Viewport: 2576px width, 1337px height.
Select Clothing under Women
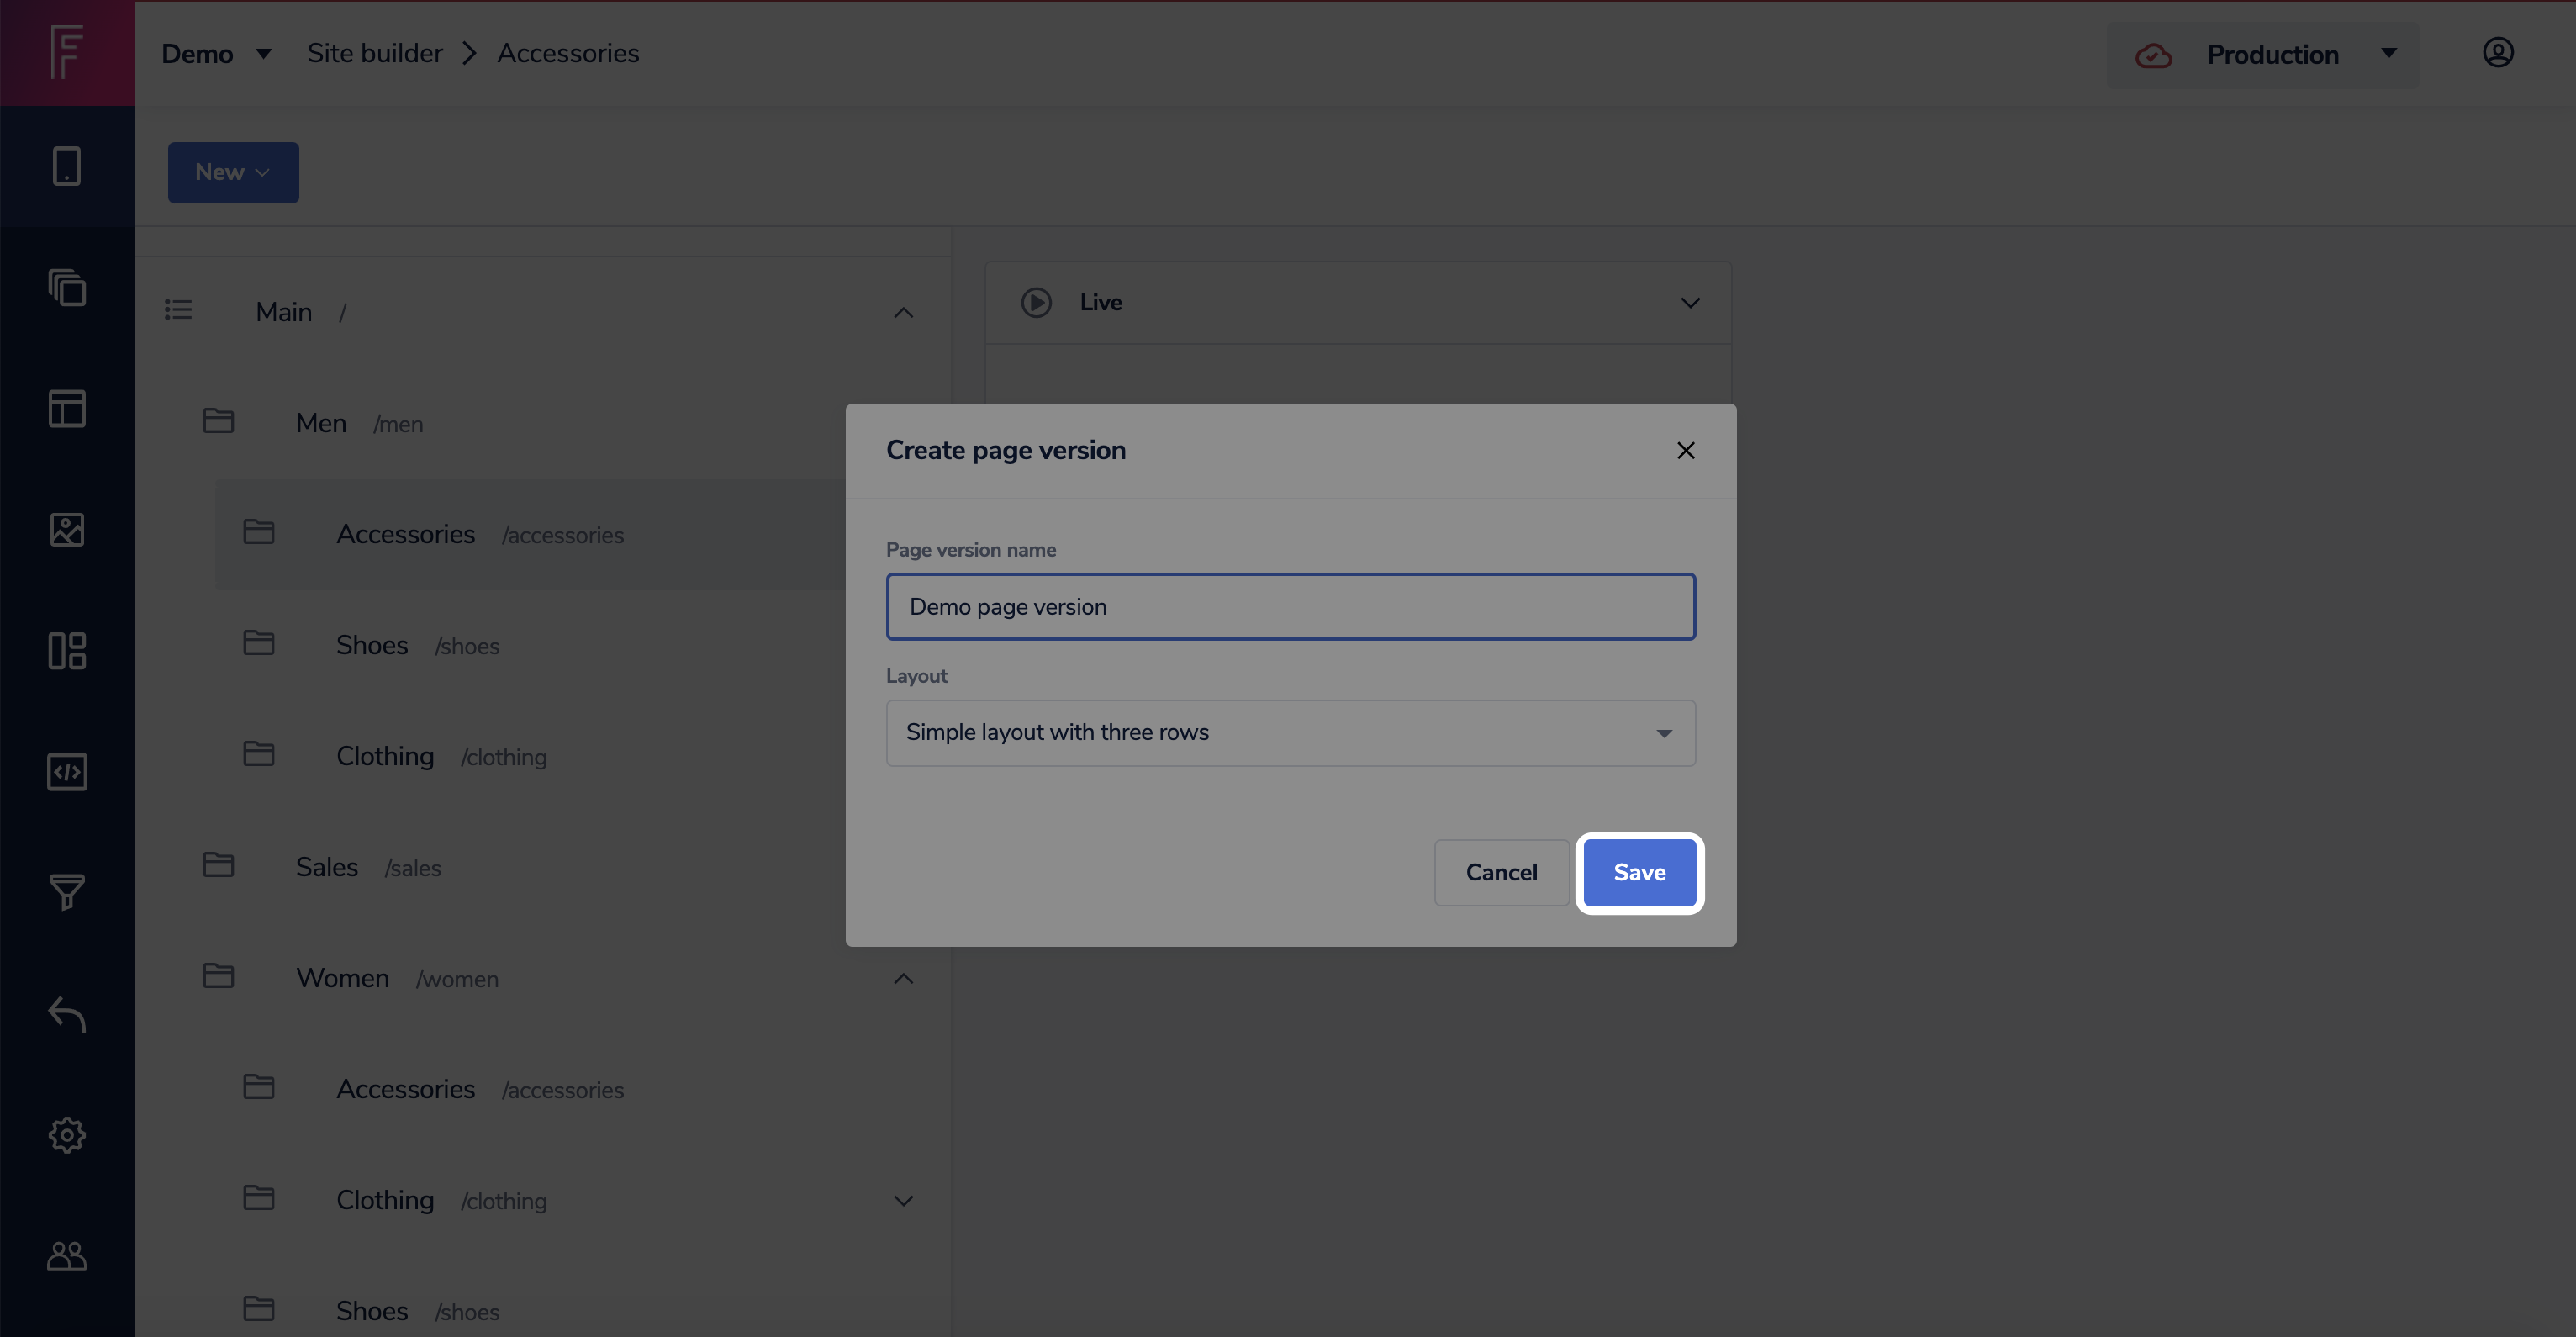pos(441,1200)
